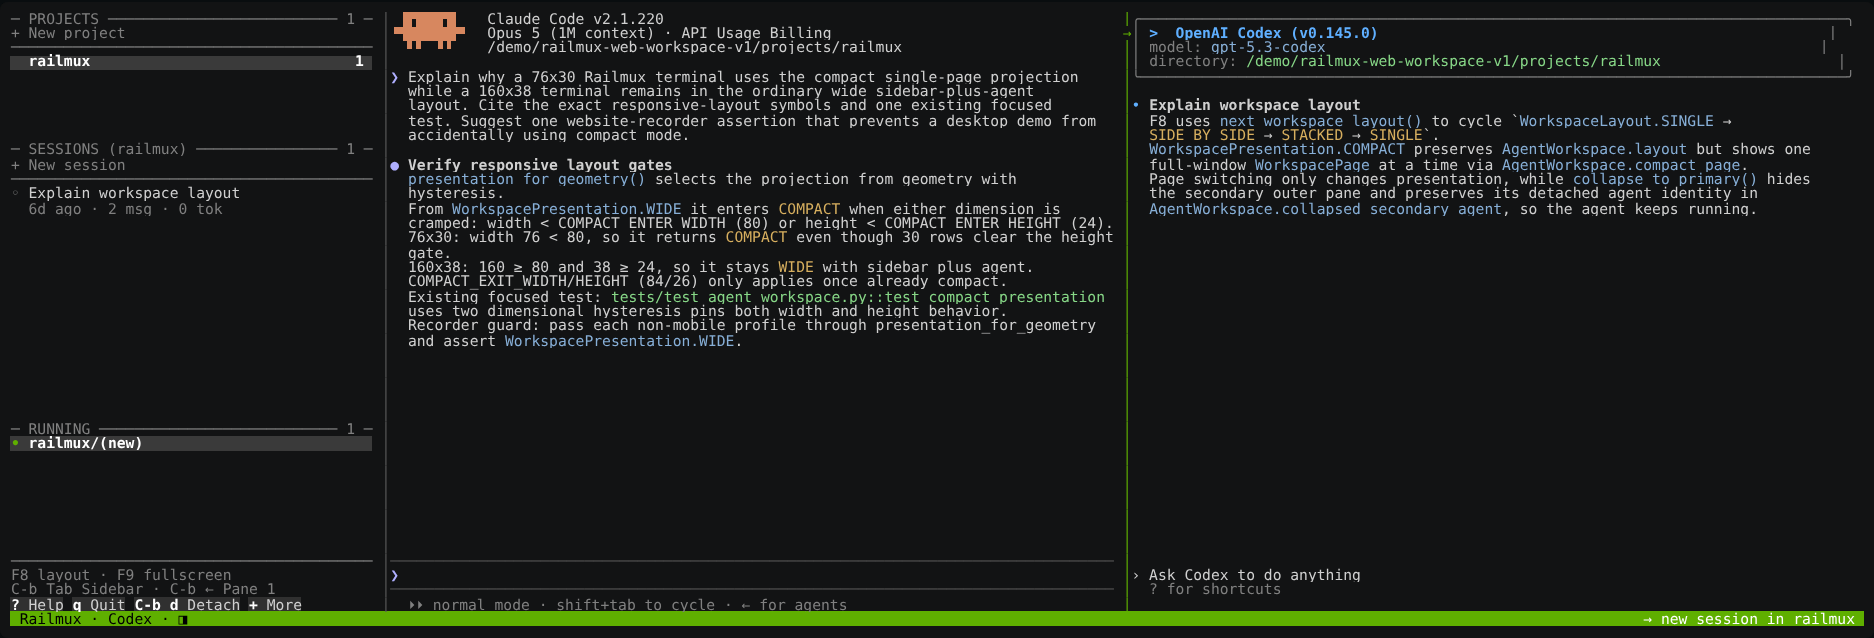
Task: Click new session in railmux status text
Action: click(1749, 619)
